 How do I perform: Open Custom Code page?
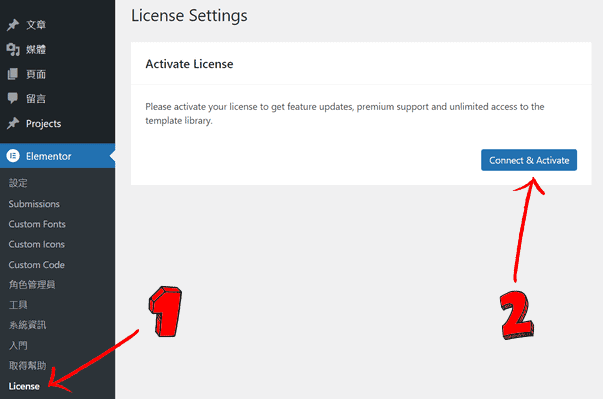pos(37,265)
